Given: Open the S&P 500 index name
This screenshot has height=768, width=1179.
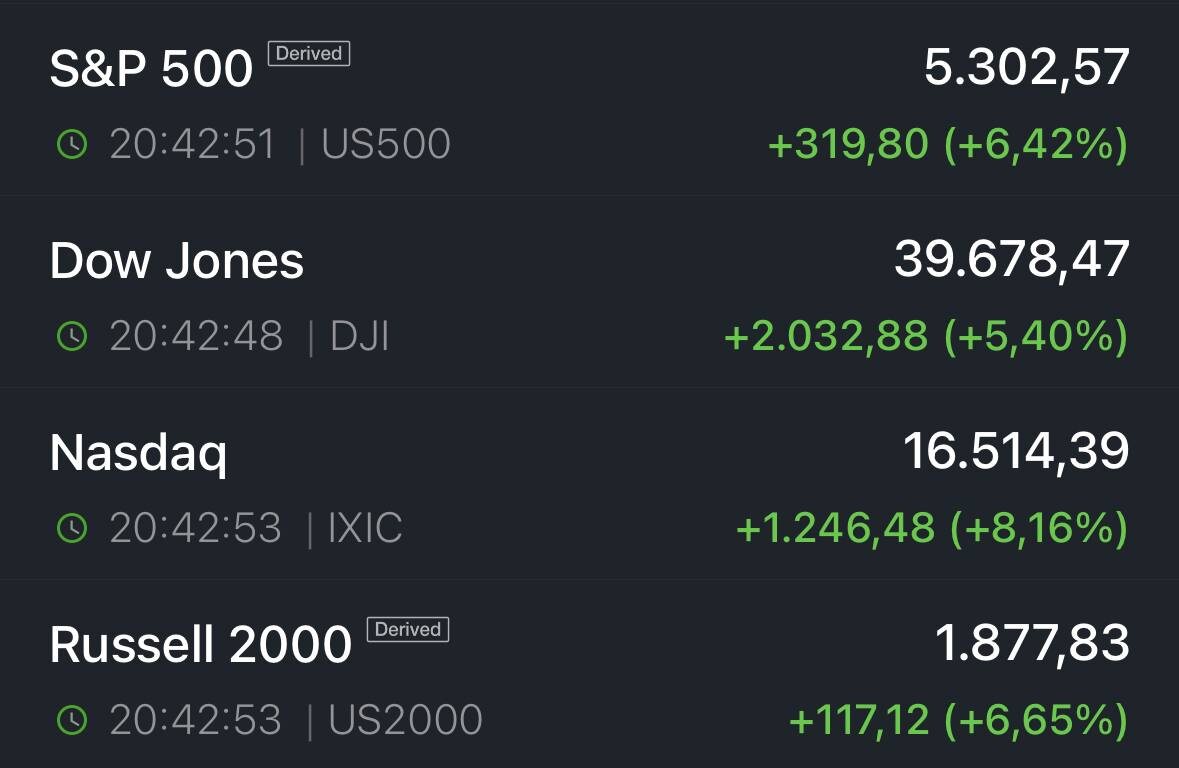Looking at the screenshot, I should point(151,68).
